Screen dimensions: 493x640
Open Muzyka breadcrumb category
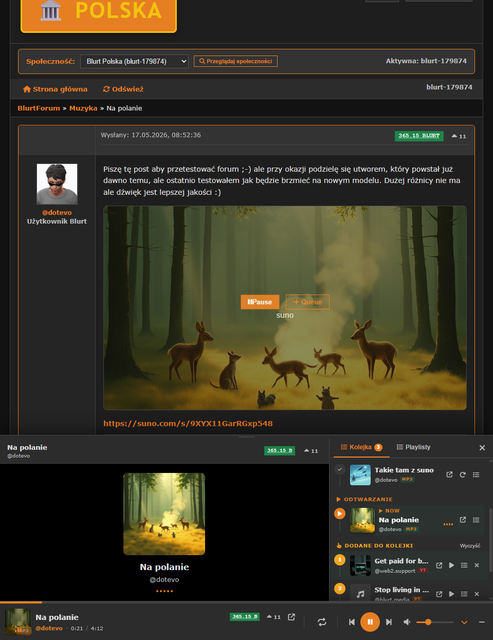tap(83, 108)
